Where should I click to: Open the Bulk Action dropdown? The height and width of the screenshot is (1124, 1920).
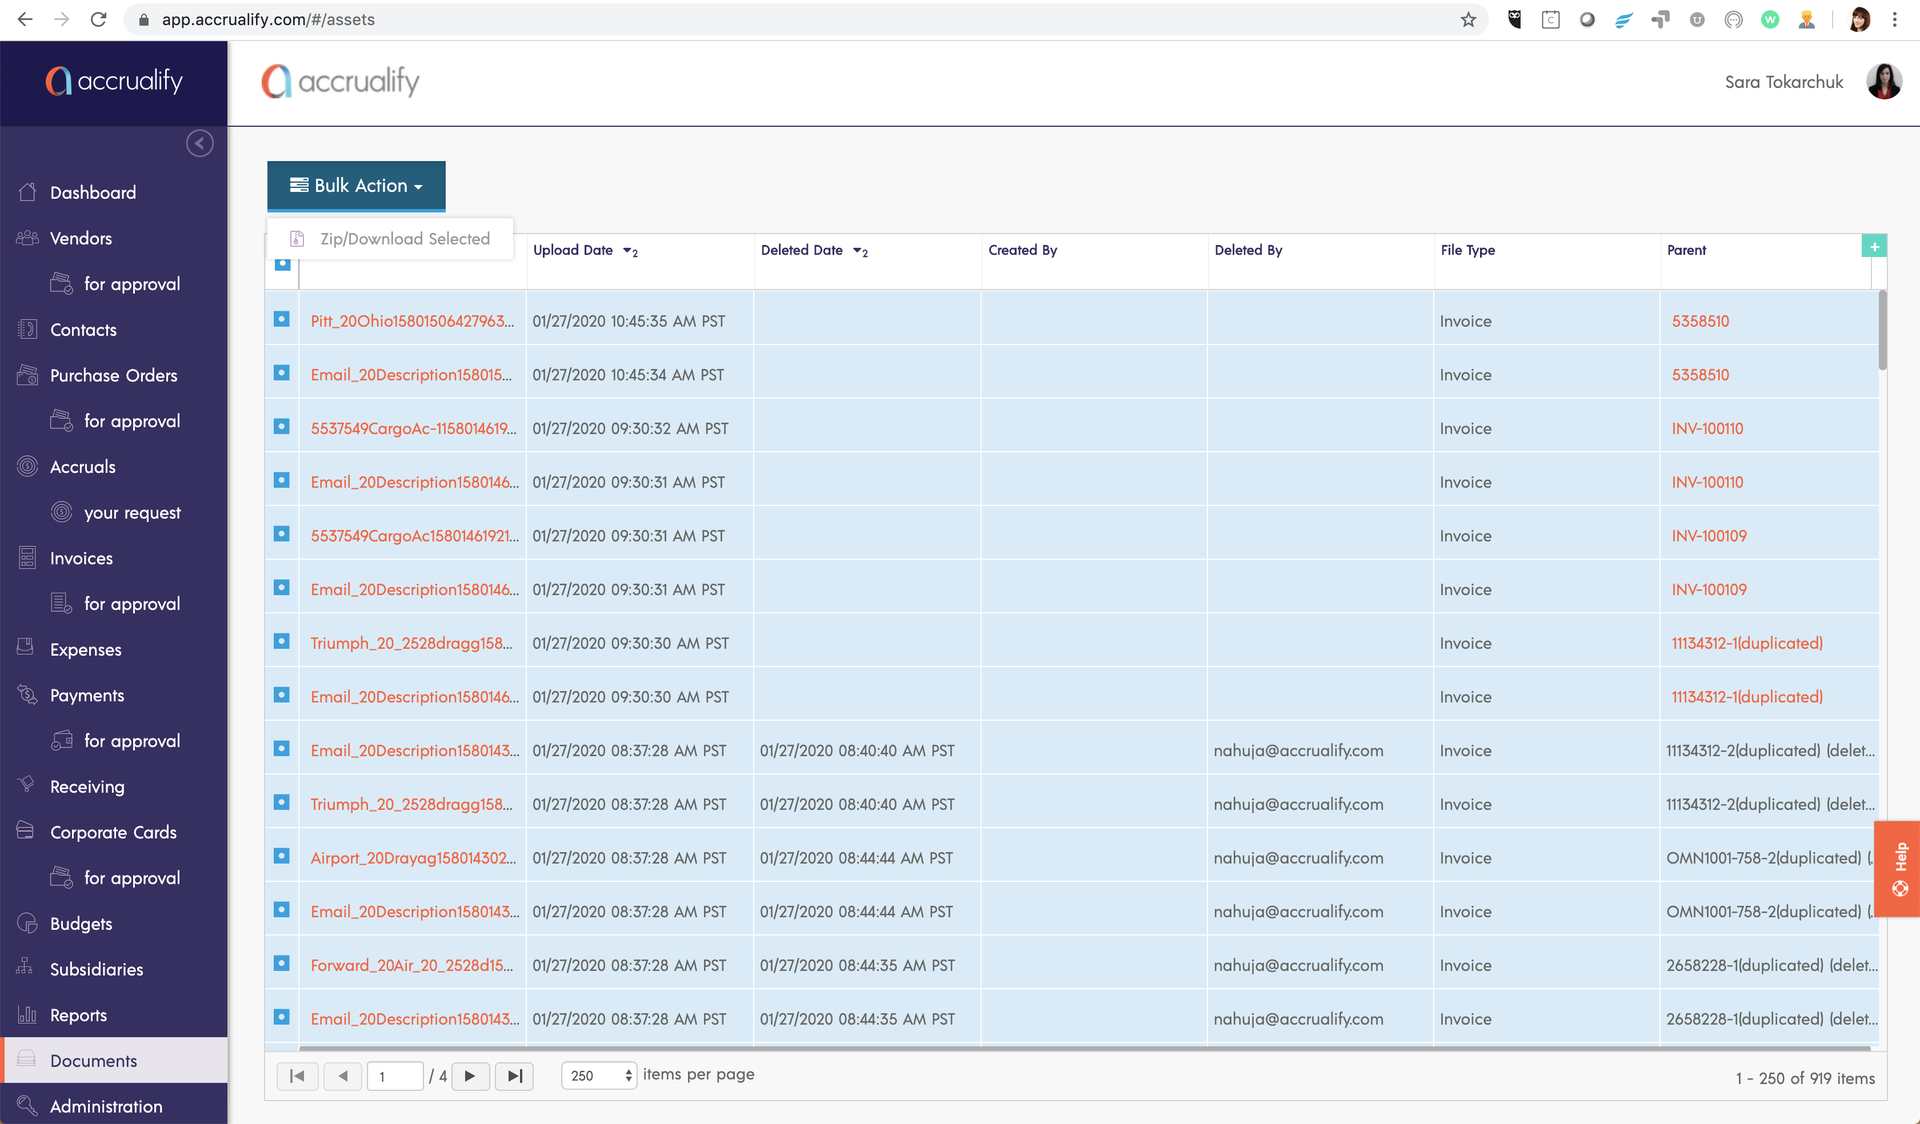pyautogui.click(x=356, y=186)
